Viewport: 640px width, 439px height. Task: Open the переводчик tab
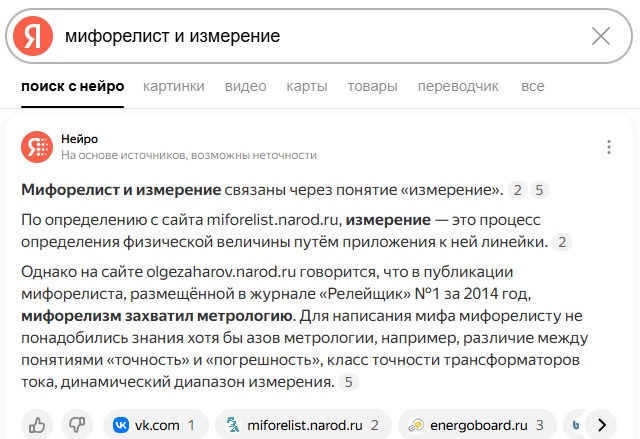(x=458, y=86)
